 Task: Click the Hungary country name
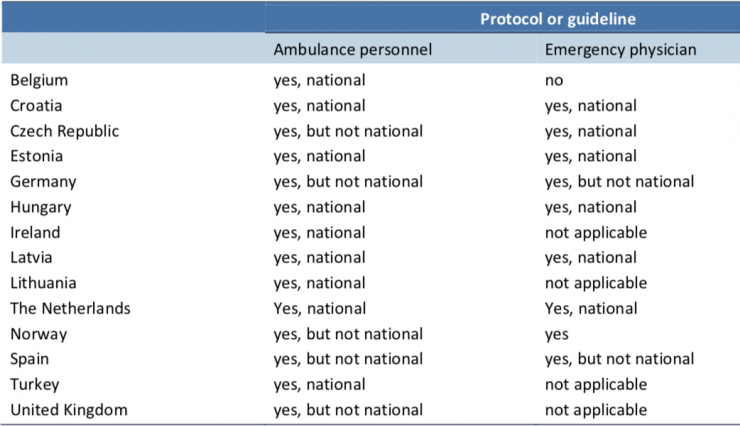tap(41, 207)
